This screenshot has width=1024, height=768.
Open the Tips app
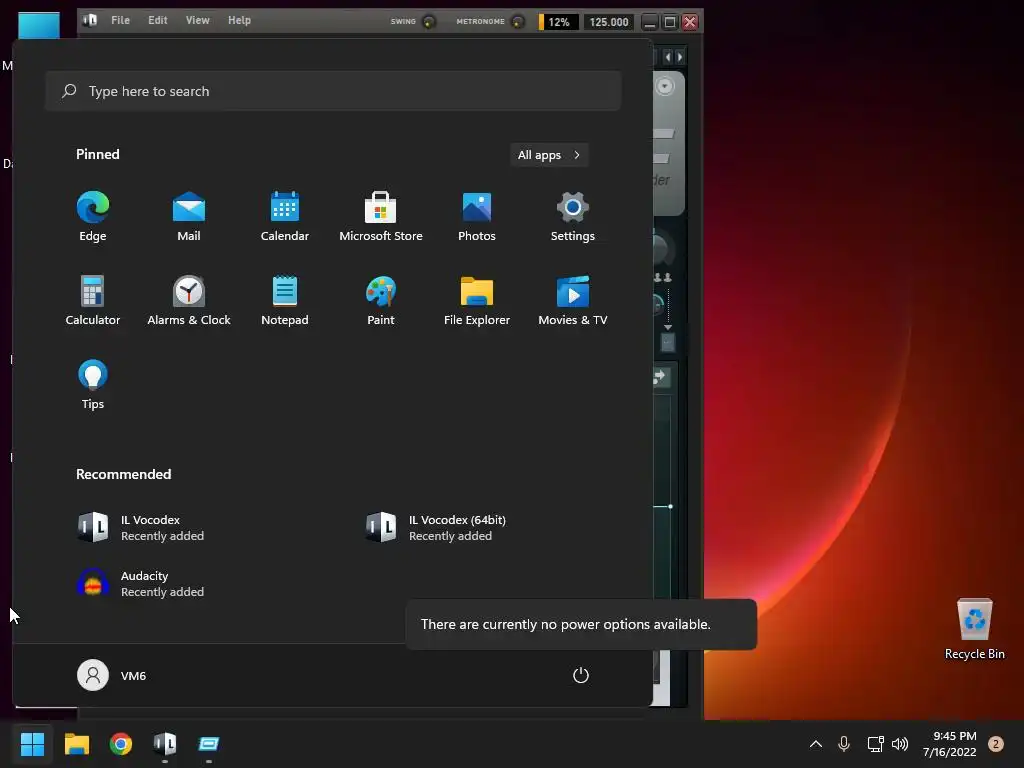pos(93,385)
